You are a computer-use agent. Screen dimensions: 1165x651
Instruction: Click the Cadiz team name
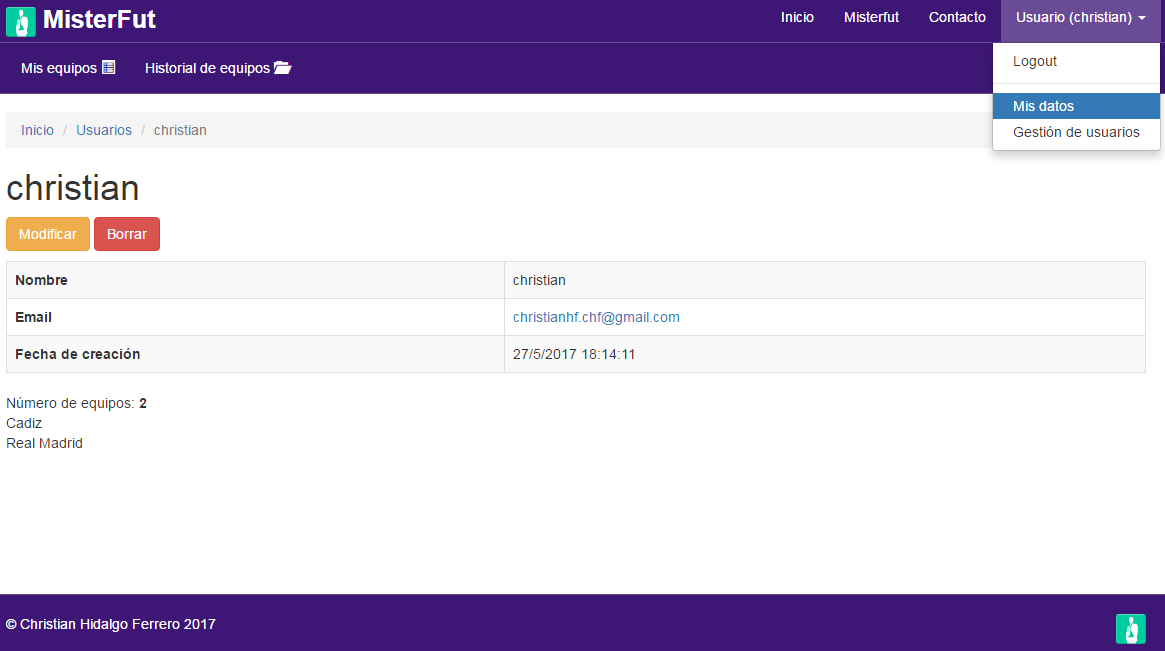pos(24,424)
